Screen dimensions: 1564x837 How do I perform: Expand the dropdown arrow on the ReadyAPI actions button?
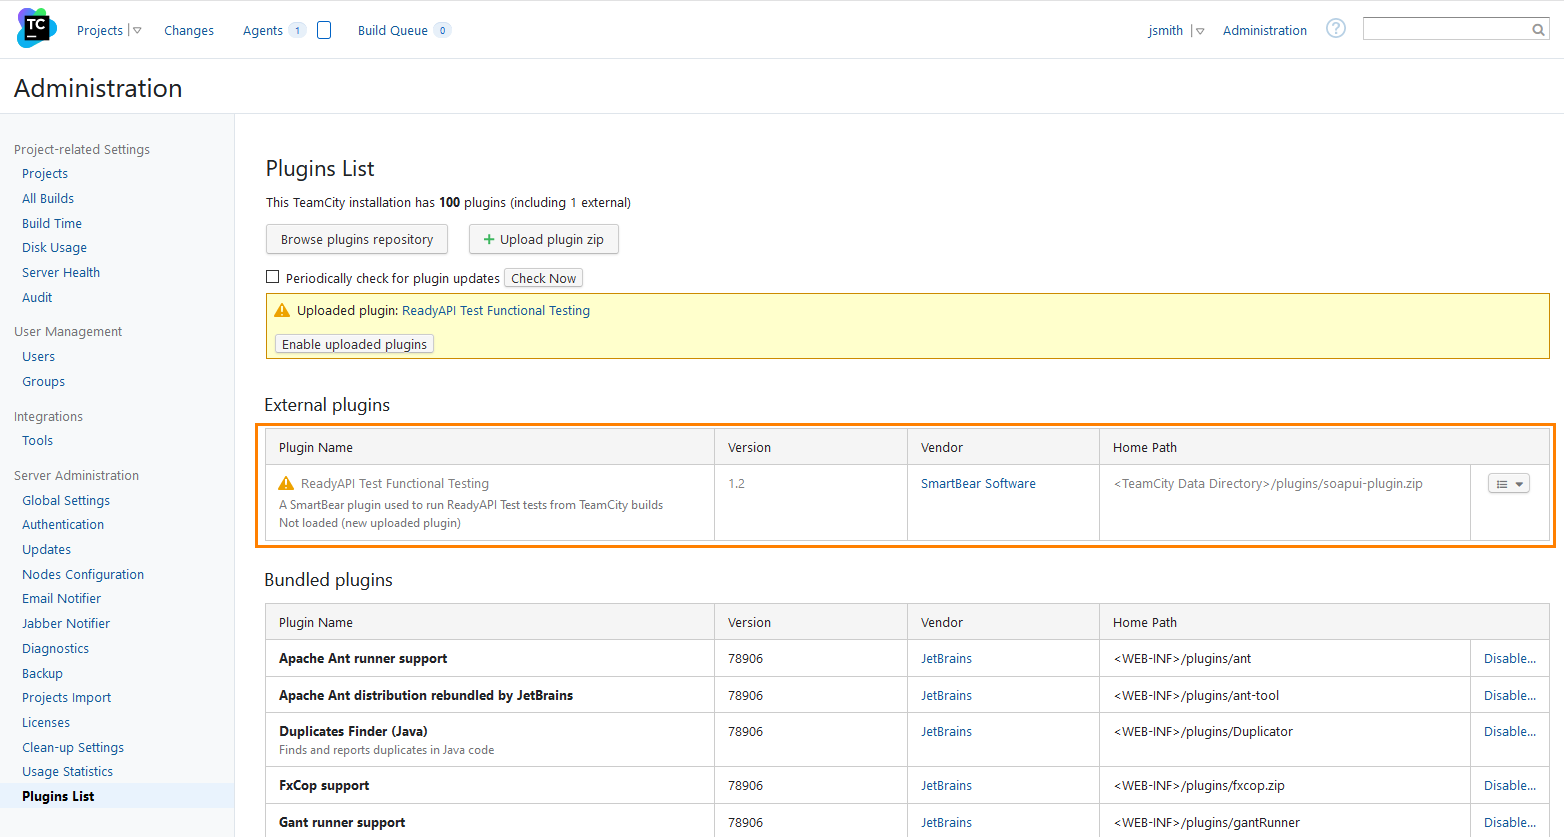point(1518,483)
